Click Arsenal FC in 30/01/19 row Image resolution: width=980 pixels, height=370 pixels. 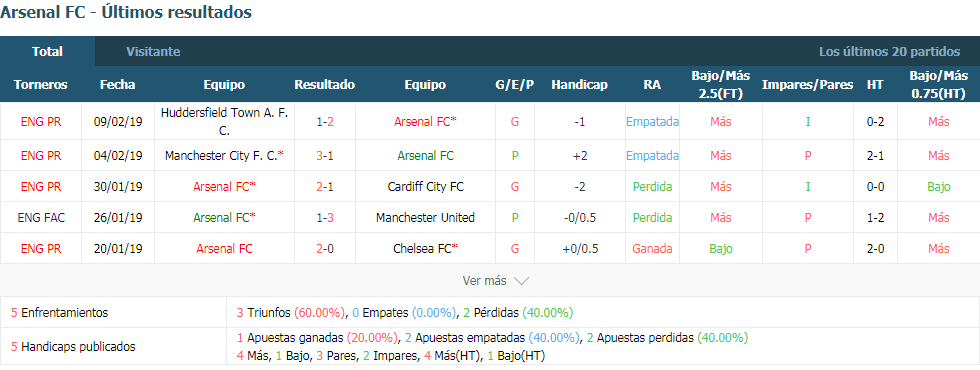coord(224,186)
